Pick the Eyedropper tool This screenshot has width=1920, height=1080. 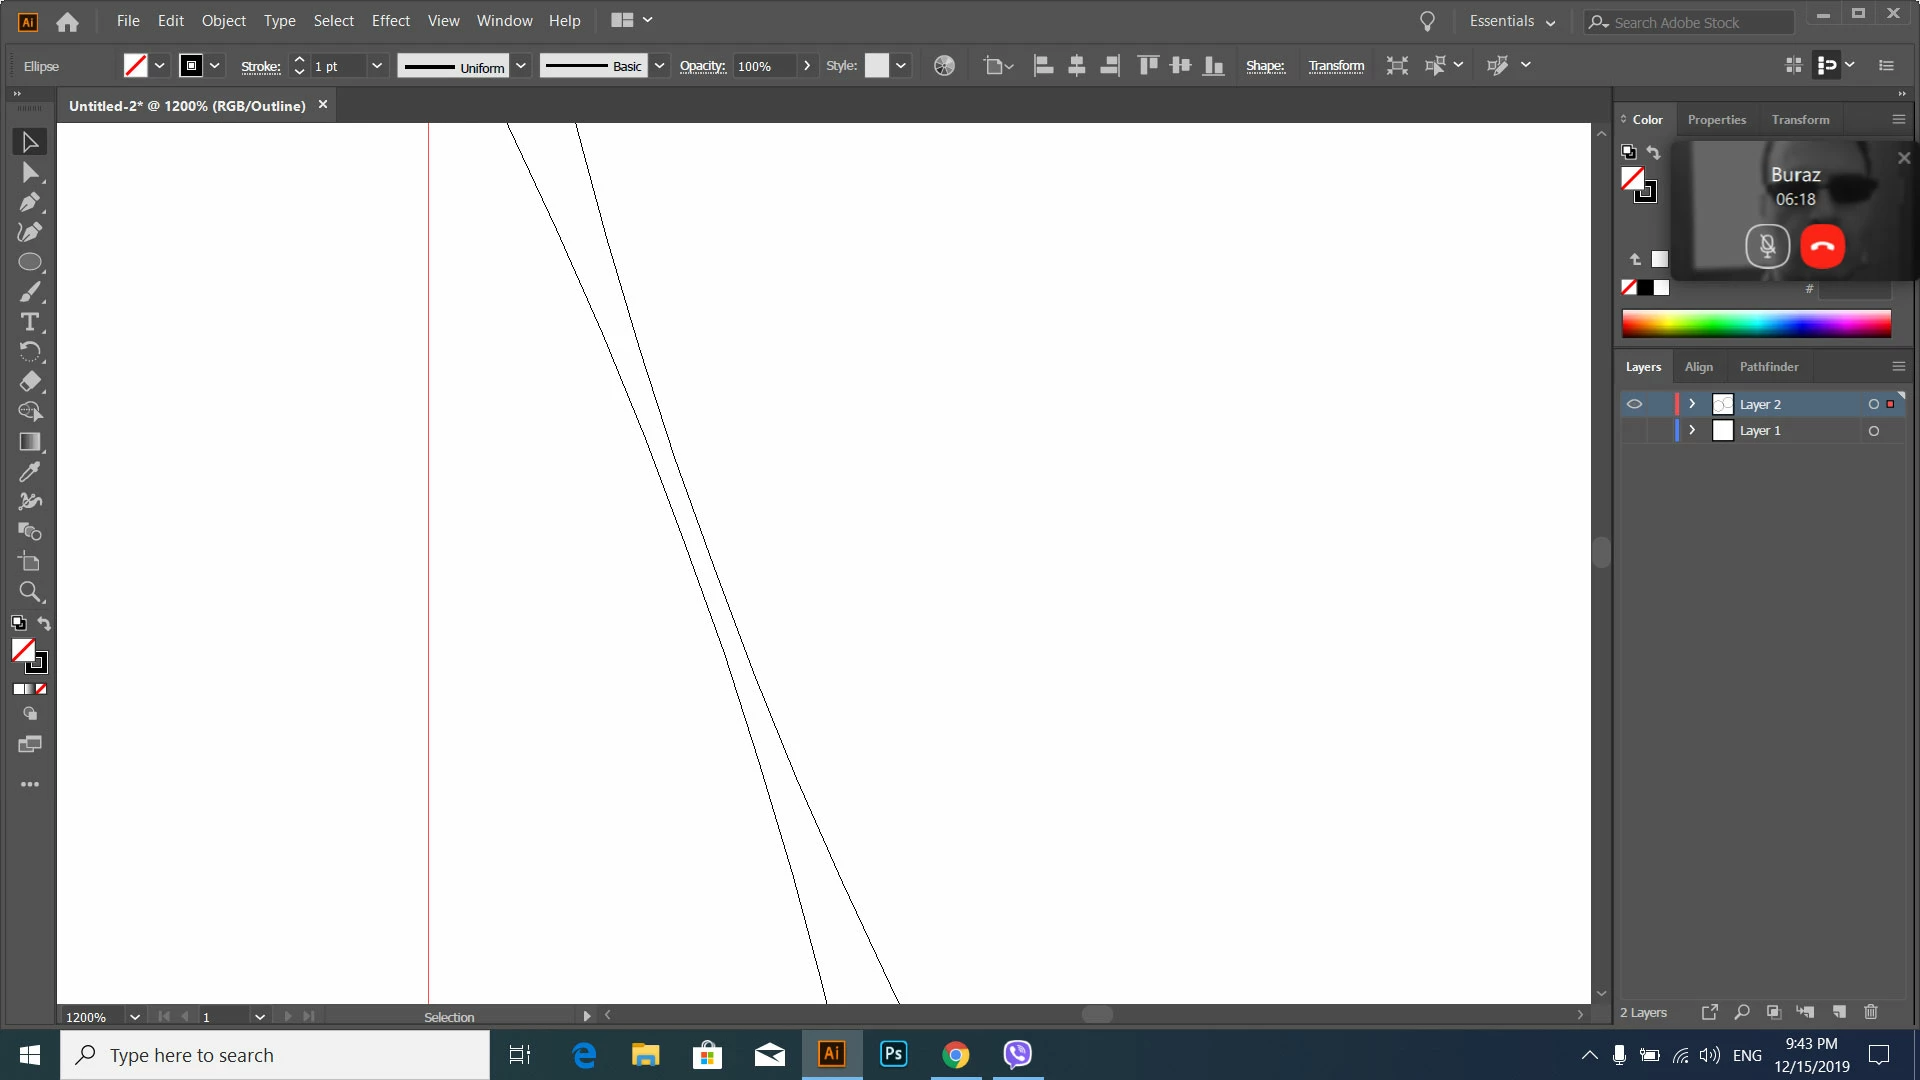(29, 472)
